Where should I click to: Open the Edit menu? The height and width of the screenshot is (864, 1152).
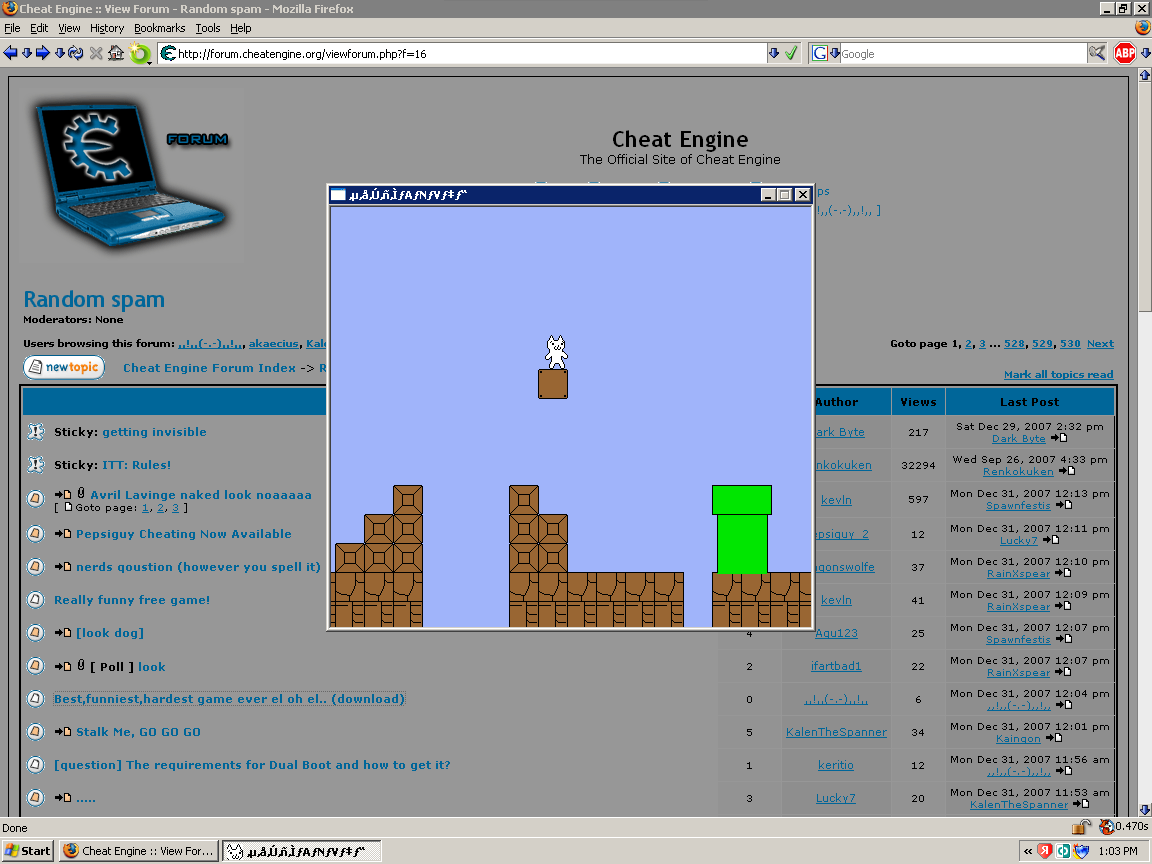pos(39,28)
